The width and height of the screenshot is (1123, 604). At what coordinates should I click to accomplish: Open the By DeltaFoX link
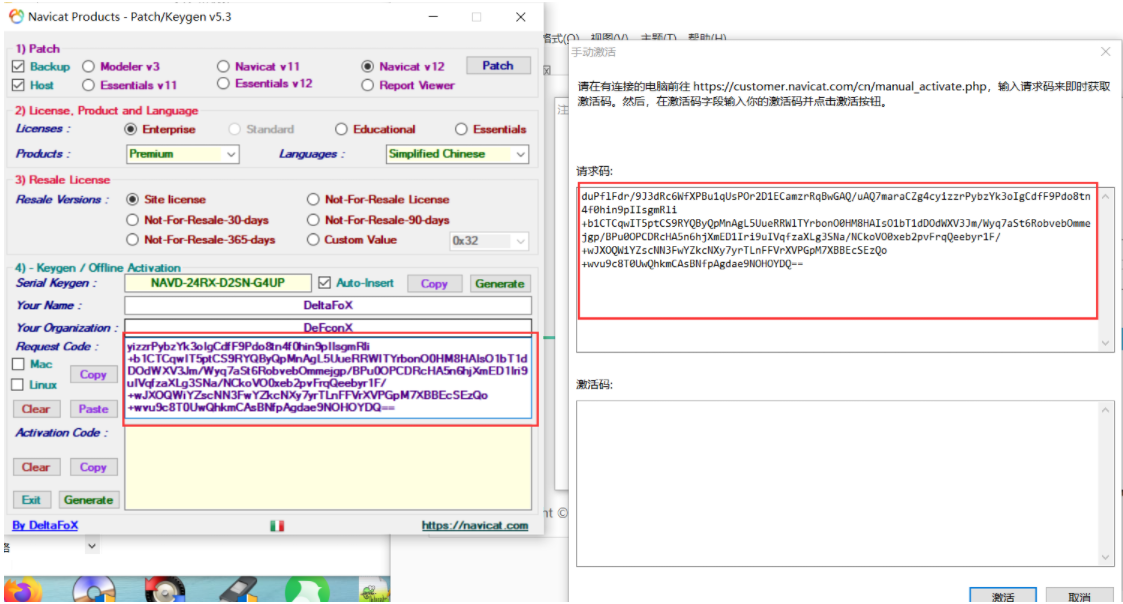coord(45,526)
